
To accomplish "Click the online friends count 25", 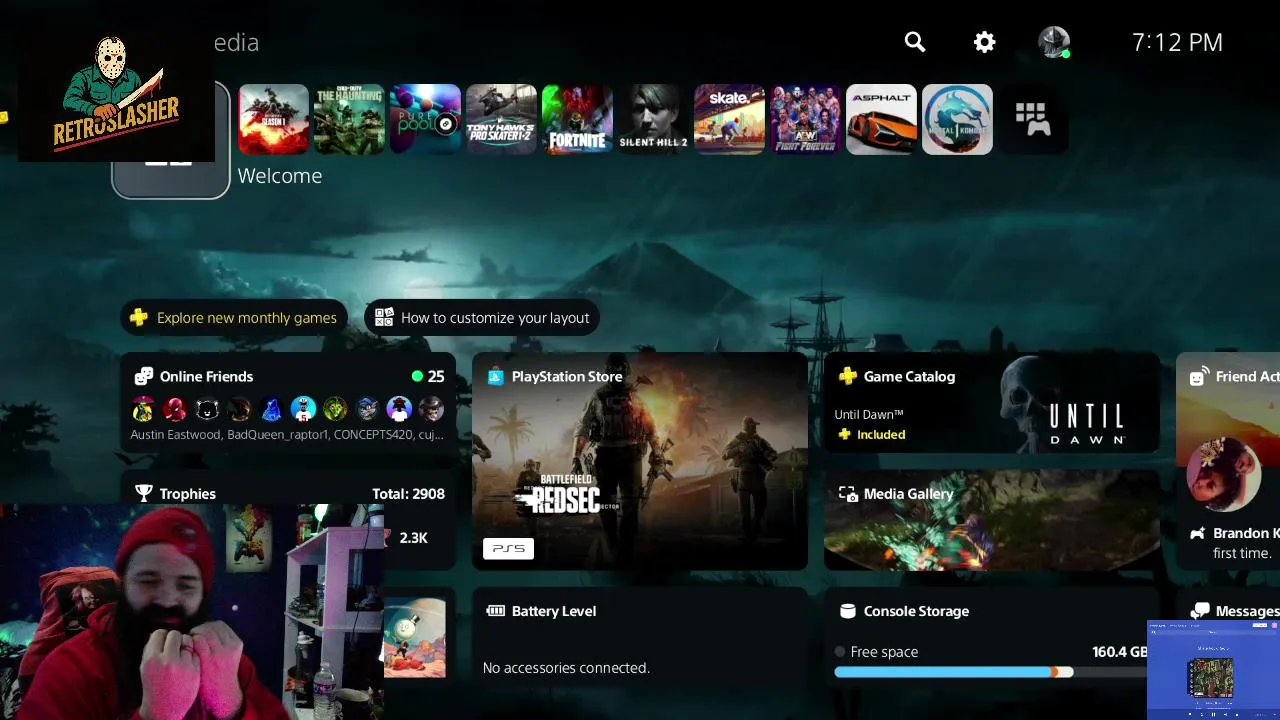I will [x=436, y=377].
